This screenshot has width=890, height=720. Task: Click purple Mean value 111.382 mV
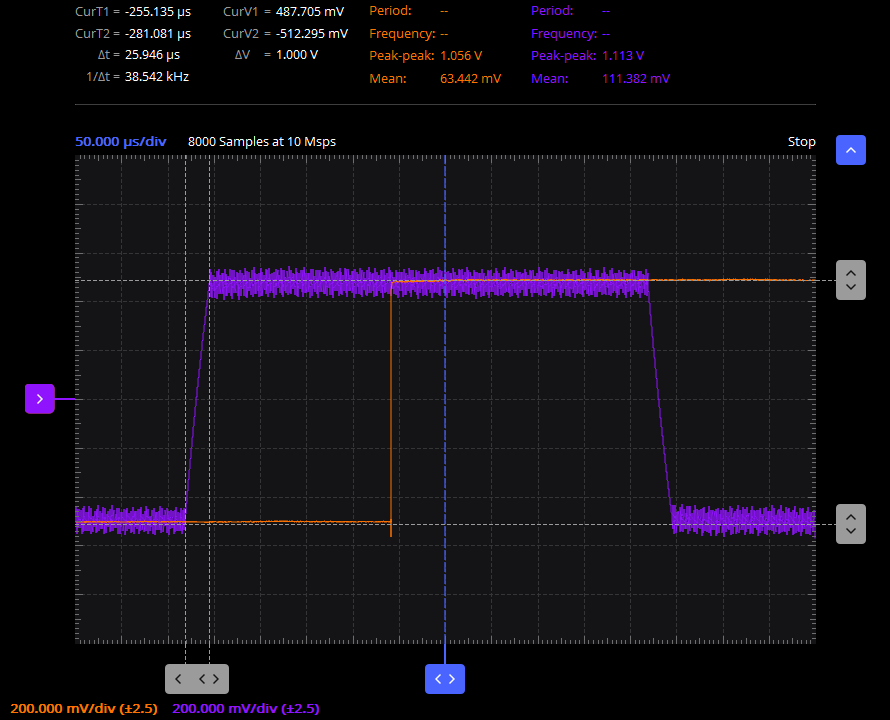(636, 78)
